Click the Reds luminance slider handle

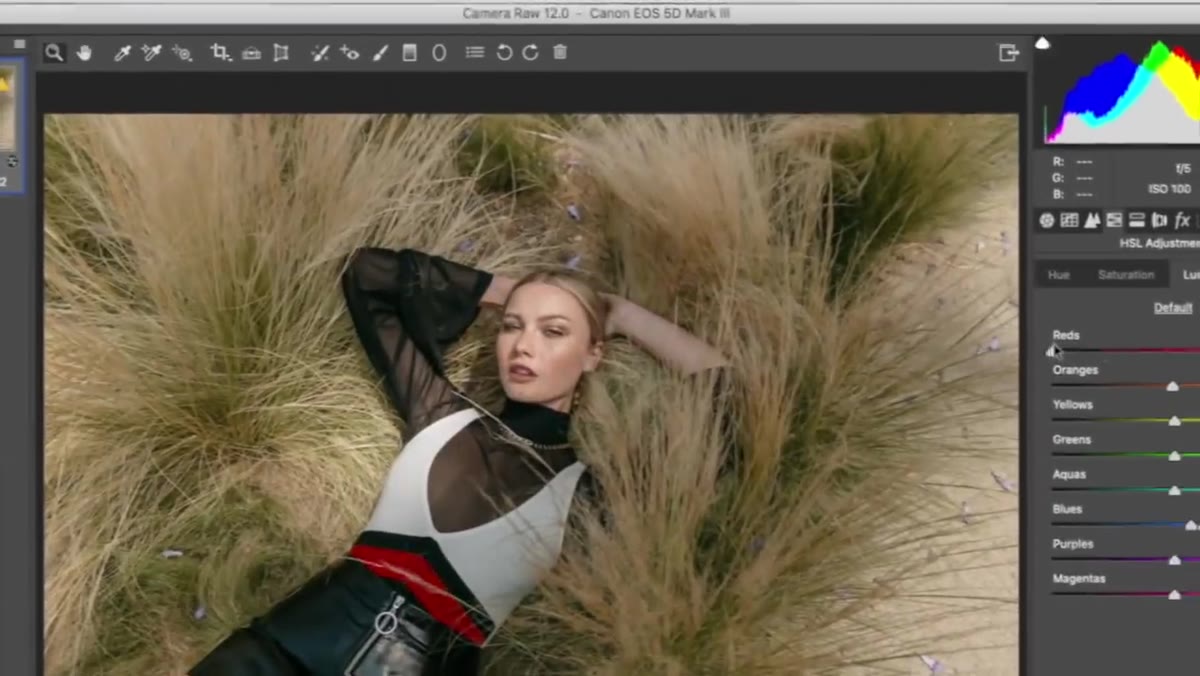point(1052,351)
